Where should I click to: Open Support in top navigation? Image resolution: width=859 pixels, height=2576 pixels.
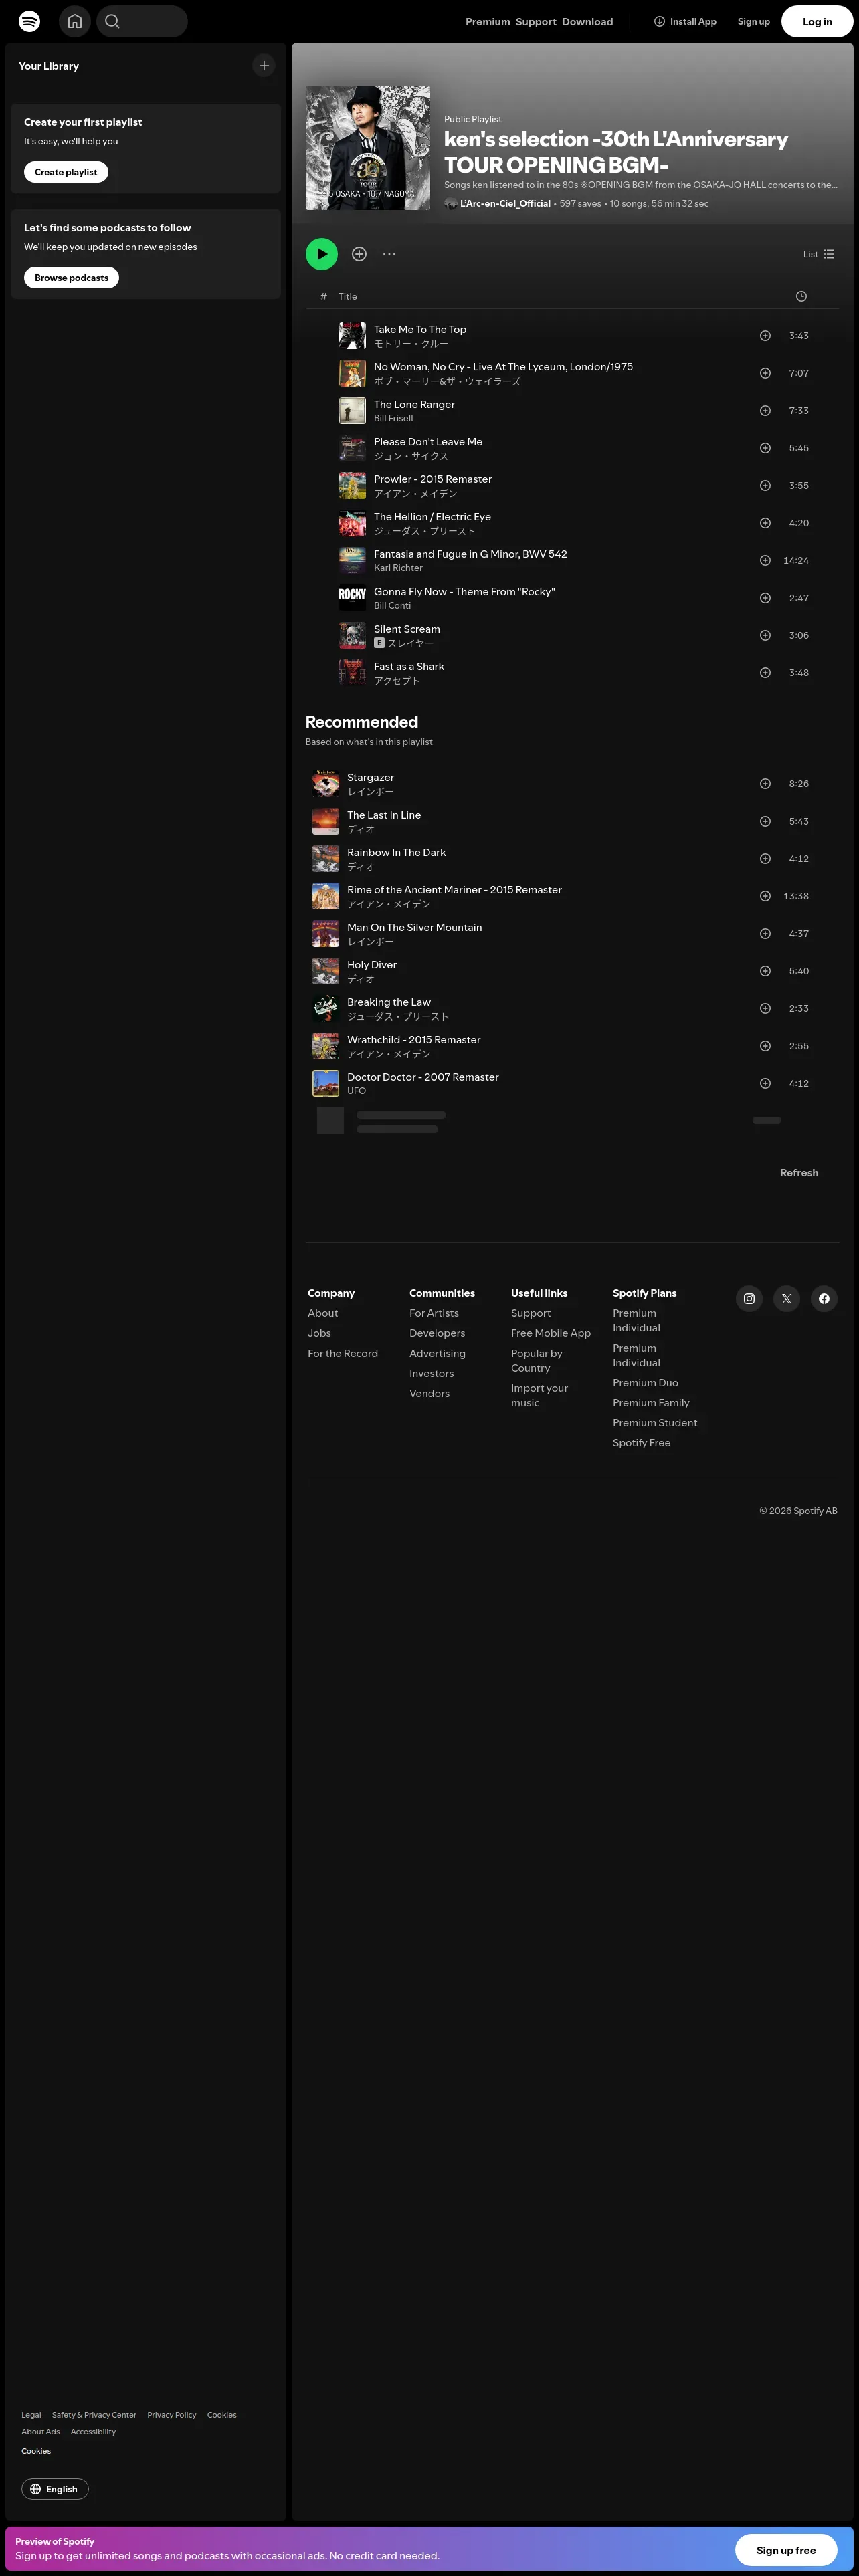(x=536, y=22)
